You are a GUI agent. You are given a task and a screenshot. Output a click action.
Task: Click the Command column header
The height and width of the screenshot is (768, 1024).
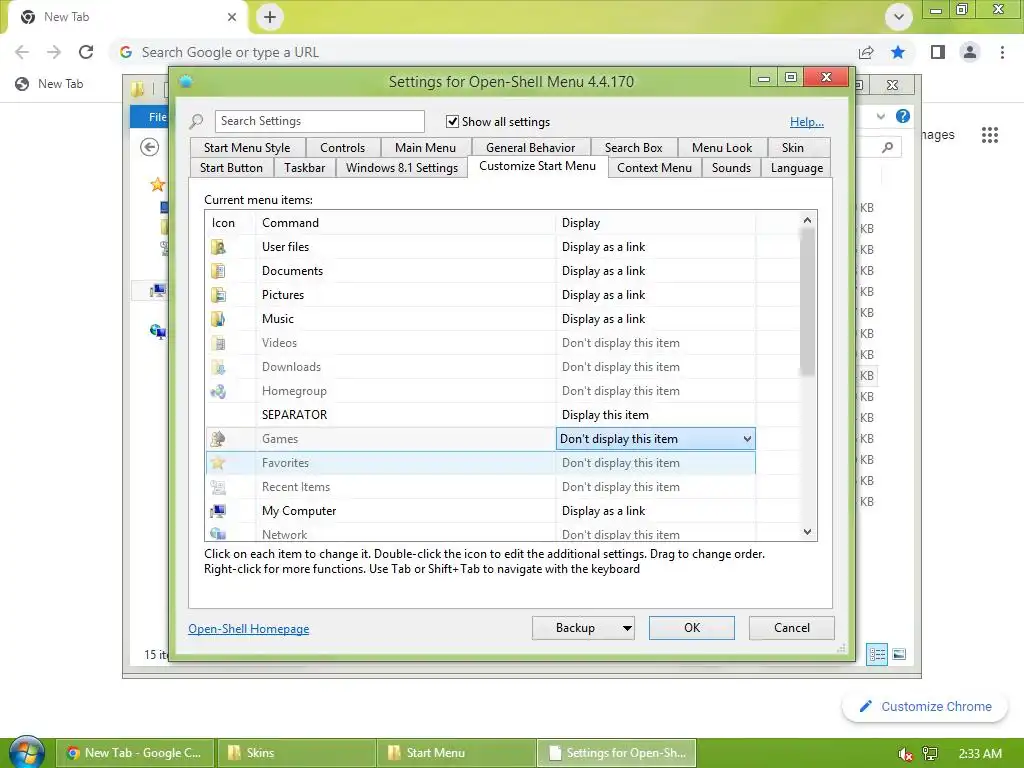click(405, 223)
